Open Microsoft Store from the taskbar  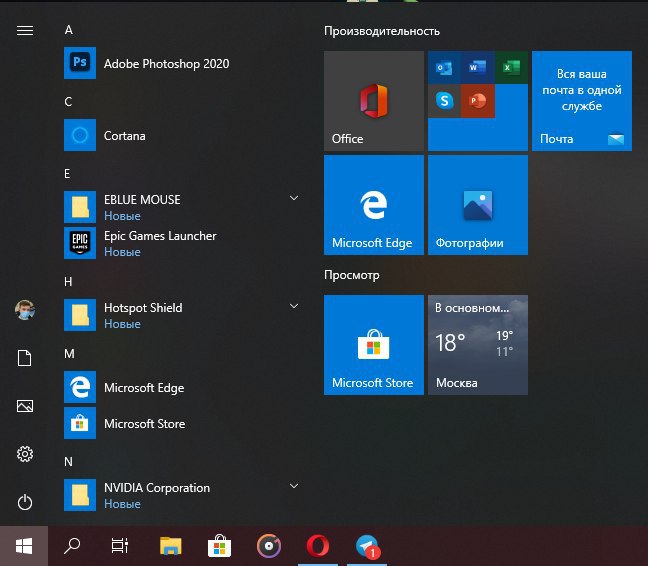[x=219, y=546]
